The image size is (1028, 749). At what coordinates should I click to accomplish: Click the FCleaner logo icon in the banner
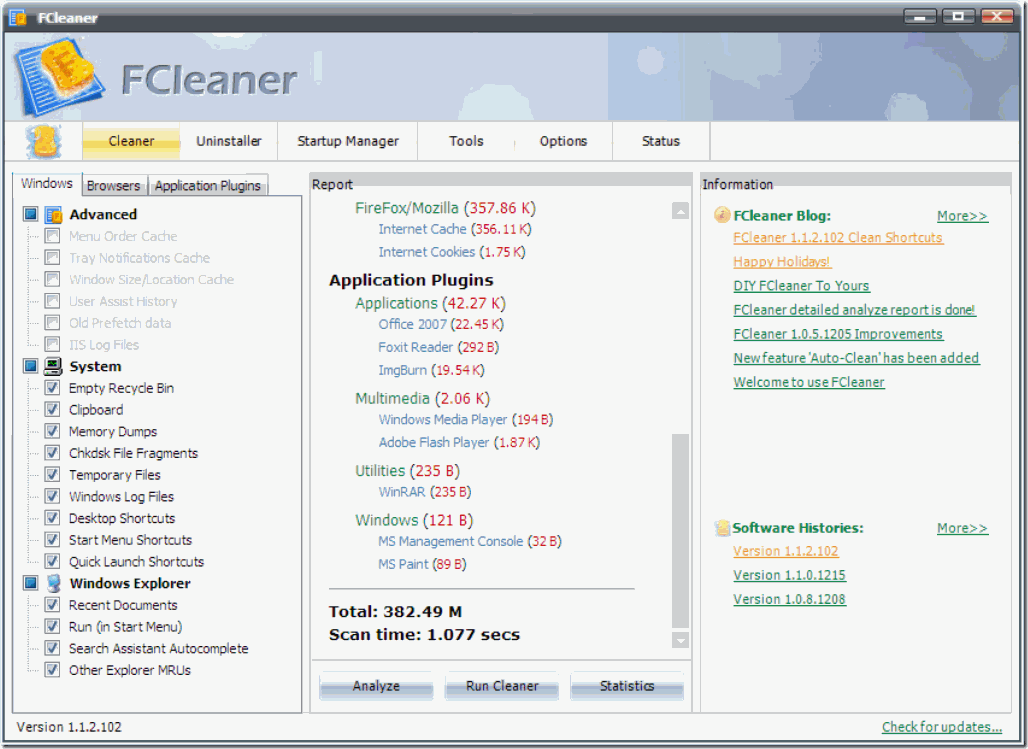(59, 77)
